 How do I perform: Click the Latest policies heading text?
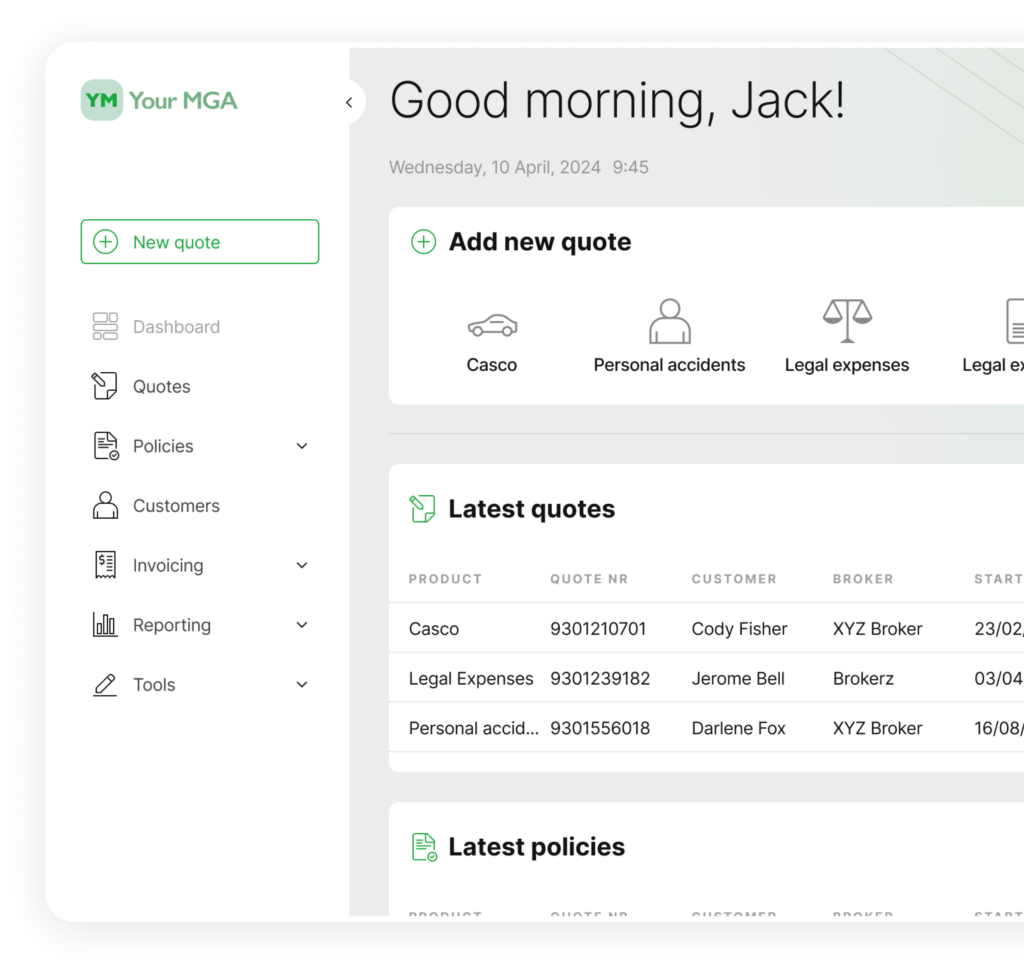pyautogui.click(x=537, y=847)
